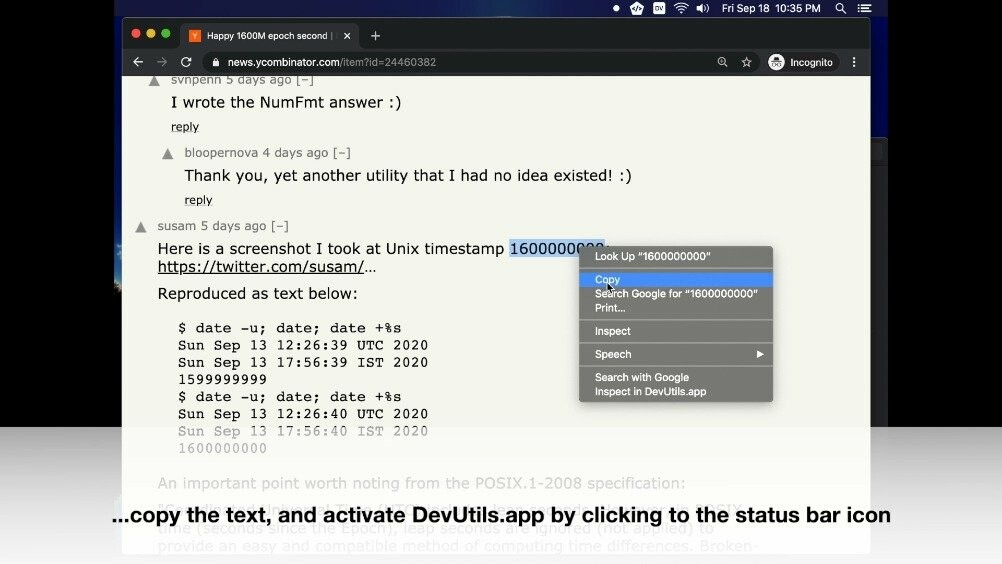Reply to bloopernova's comment
The width and height of the screenshot is (1002, 564).
(x=198, y=200)
